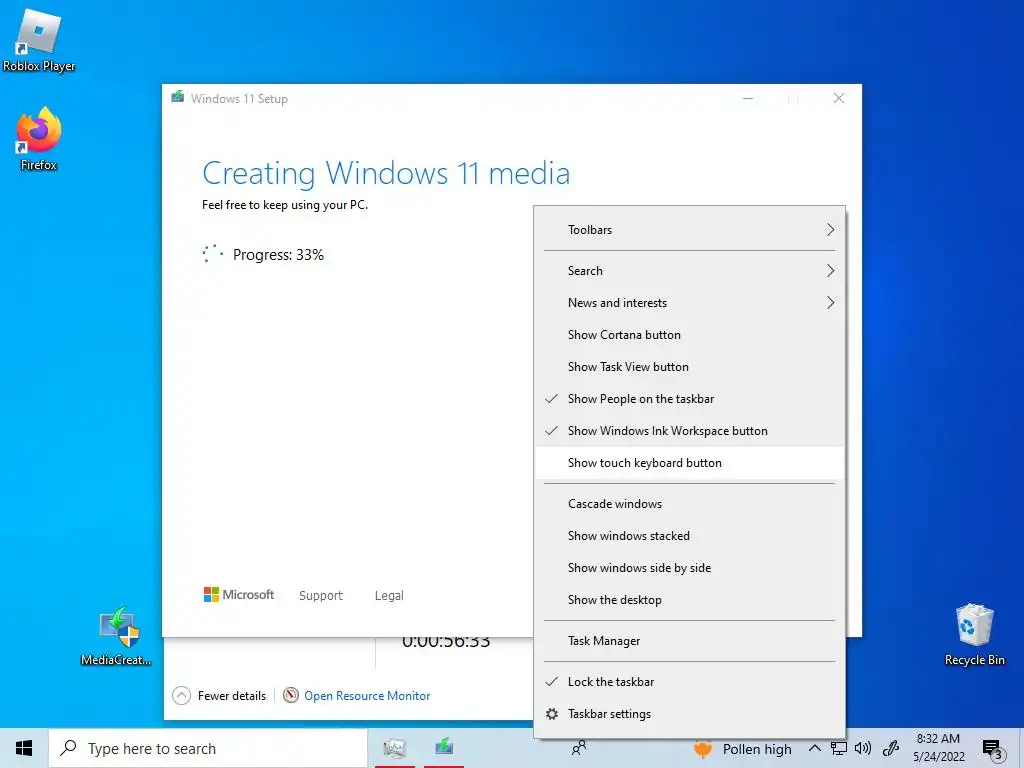Screen dimensions: 1024x768
Task: Click the Open Resource Monitor link
Action: 367,696
